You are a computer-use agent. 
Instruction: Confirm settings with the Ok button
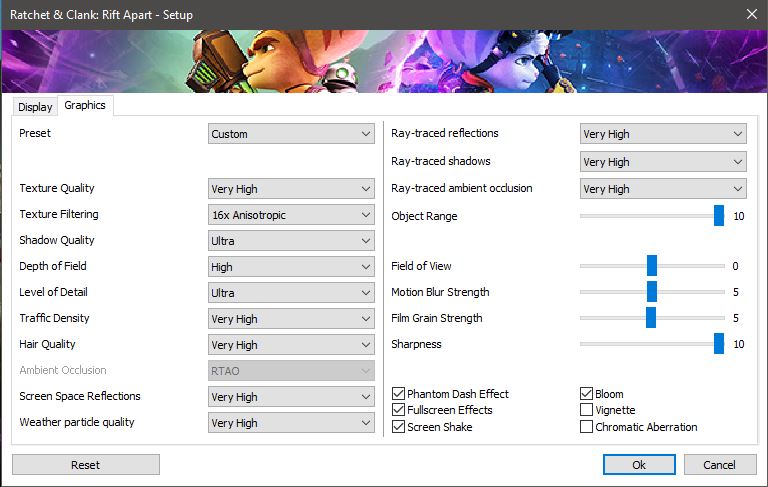639,464
